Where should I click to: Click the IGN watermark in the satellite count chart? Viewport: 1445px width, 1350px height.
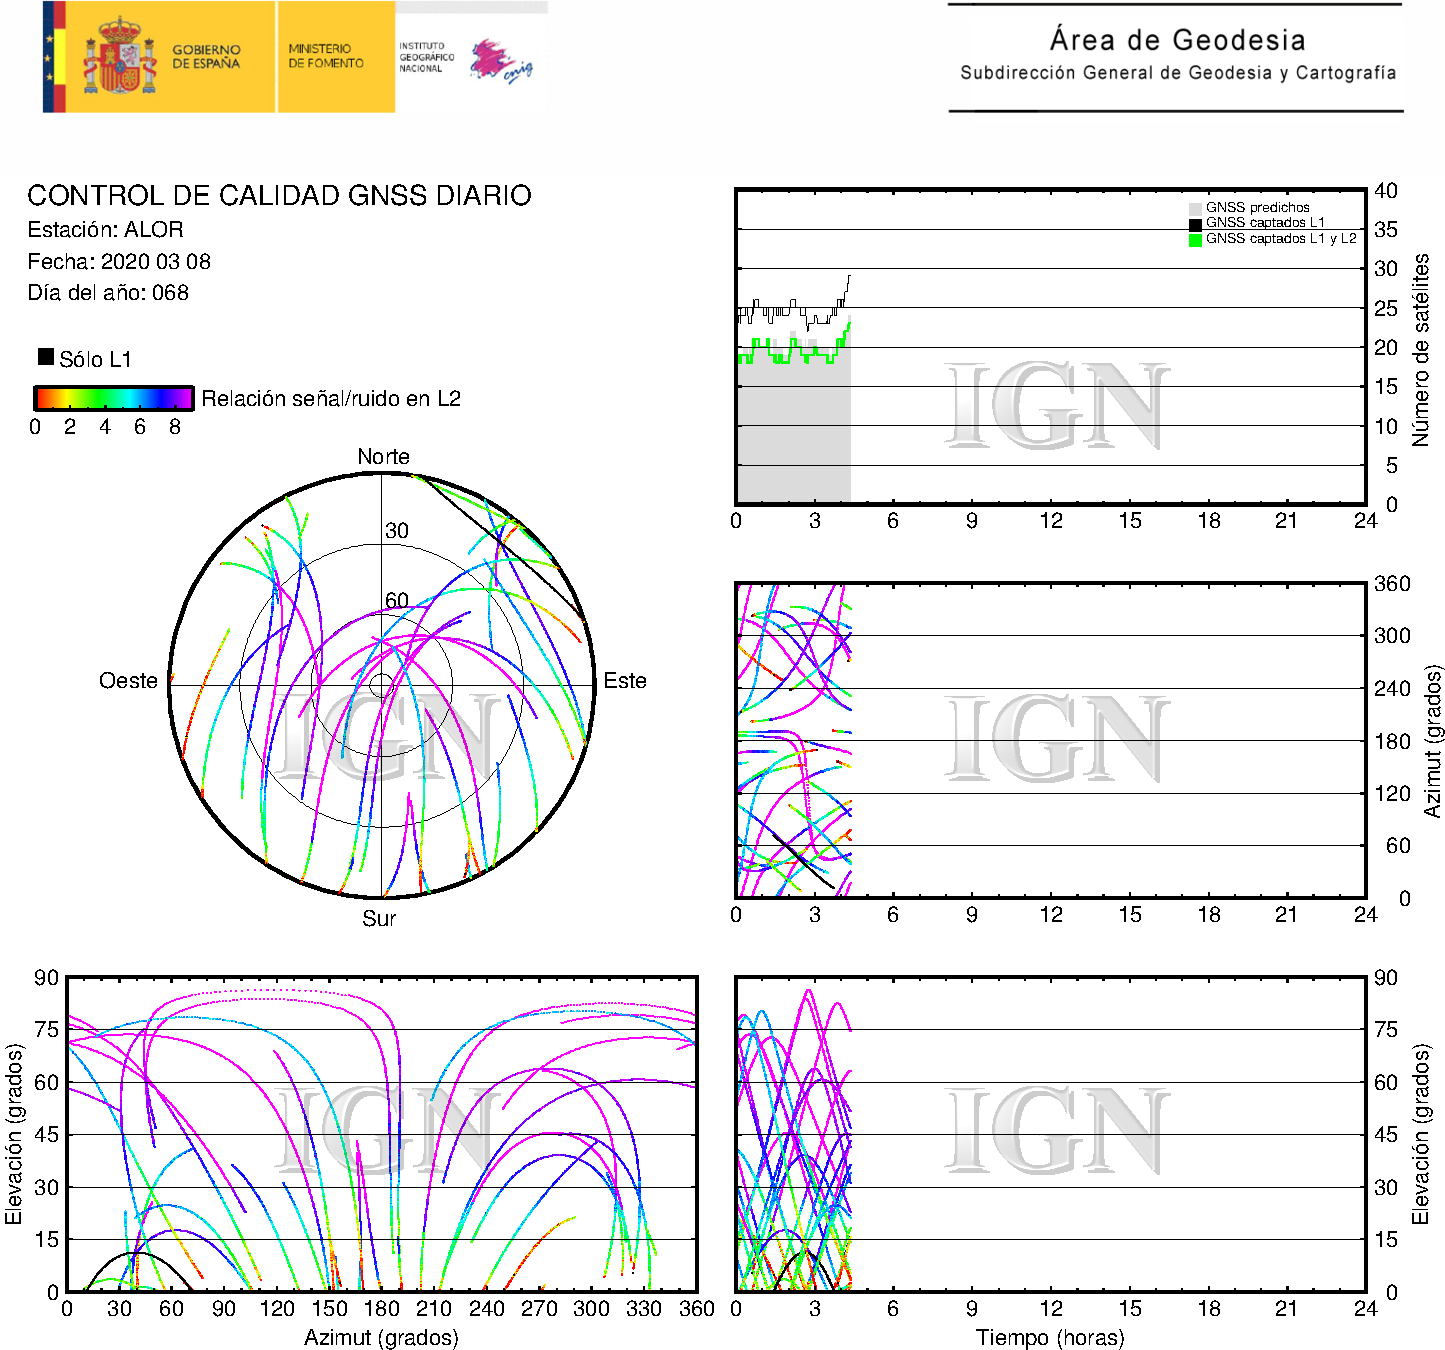tap(1056, 407)
